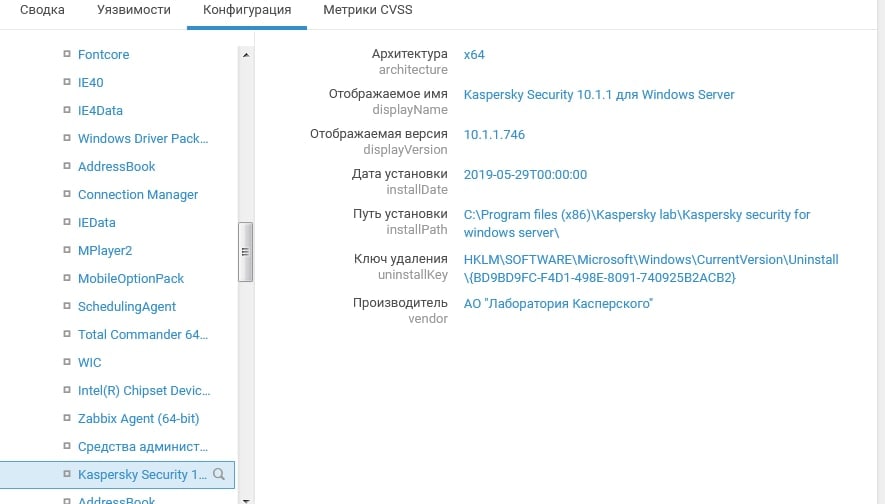Select the Средства администрирования entry
The width and height of the screenshot is (885, 504).
pos(143,446)
